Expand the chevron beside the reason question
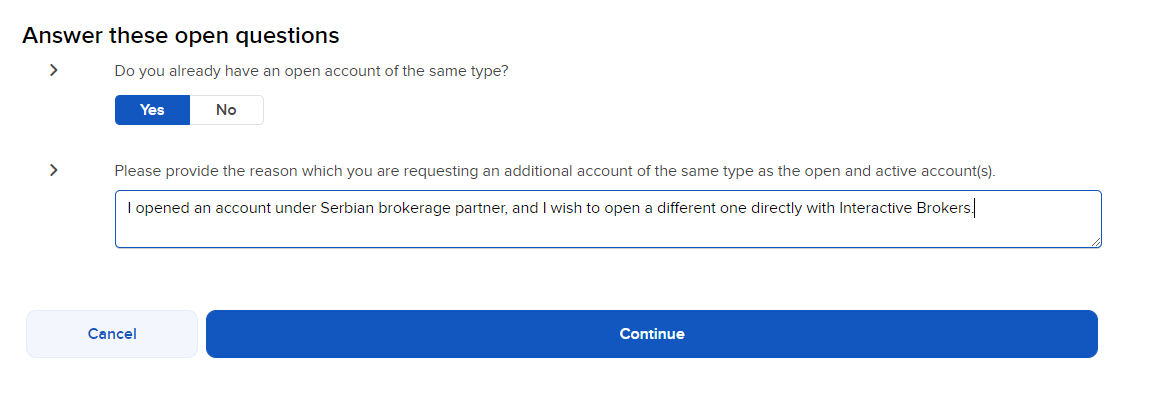The width and height of the screenshot is (1149, 419). pos(54,170)
